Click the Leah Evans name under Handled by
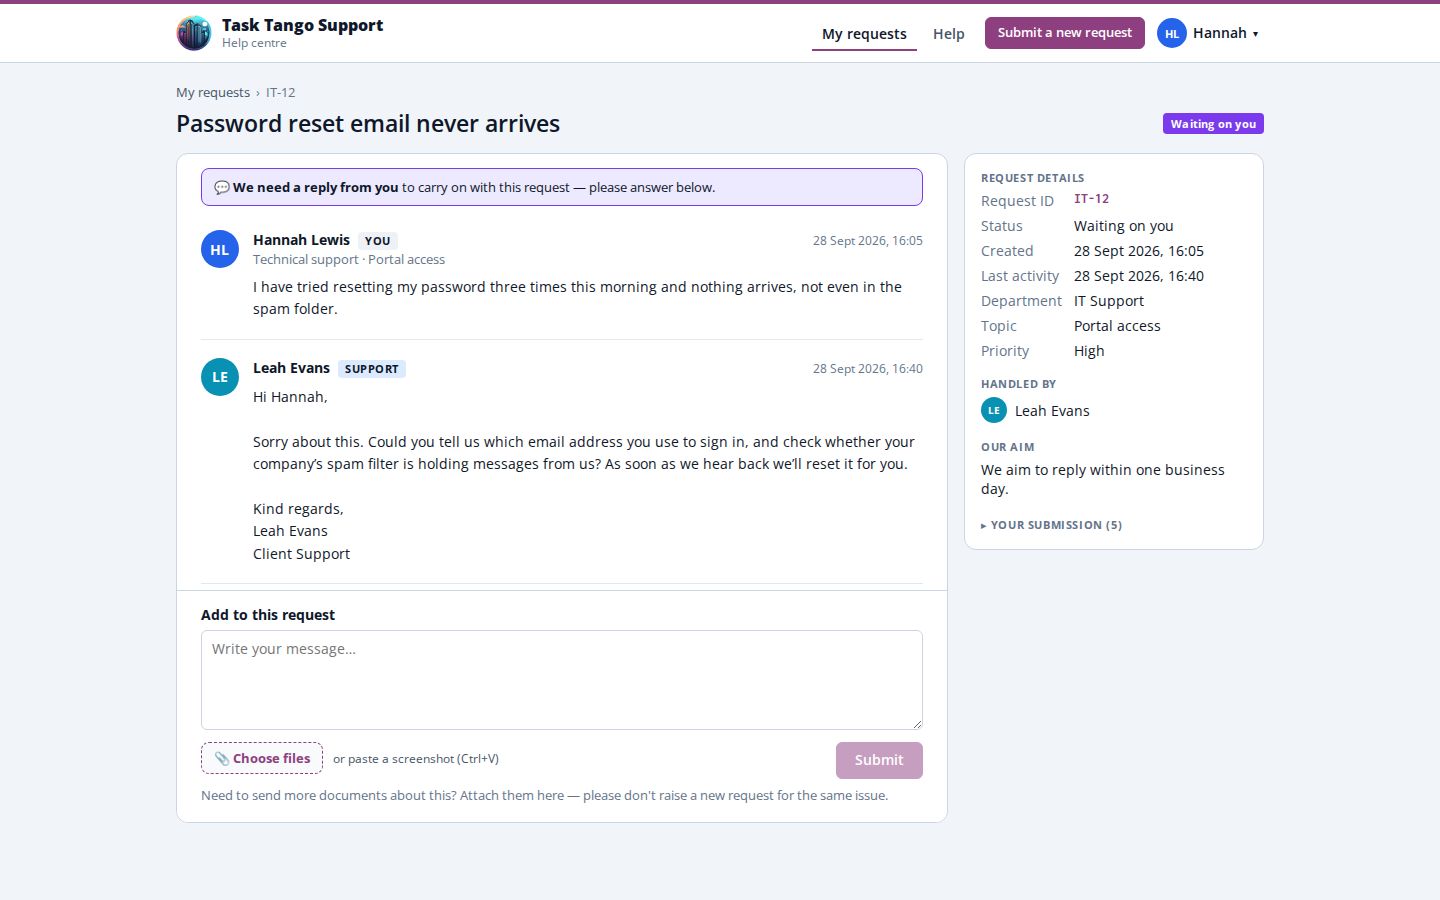 1052,411
